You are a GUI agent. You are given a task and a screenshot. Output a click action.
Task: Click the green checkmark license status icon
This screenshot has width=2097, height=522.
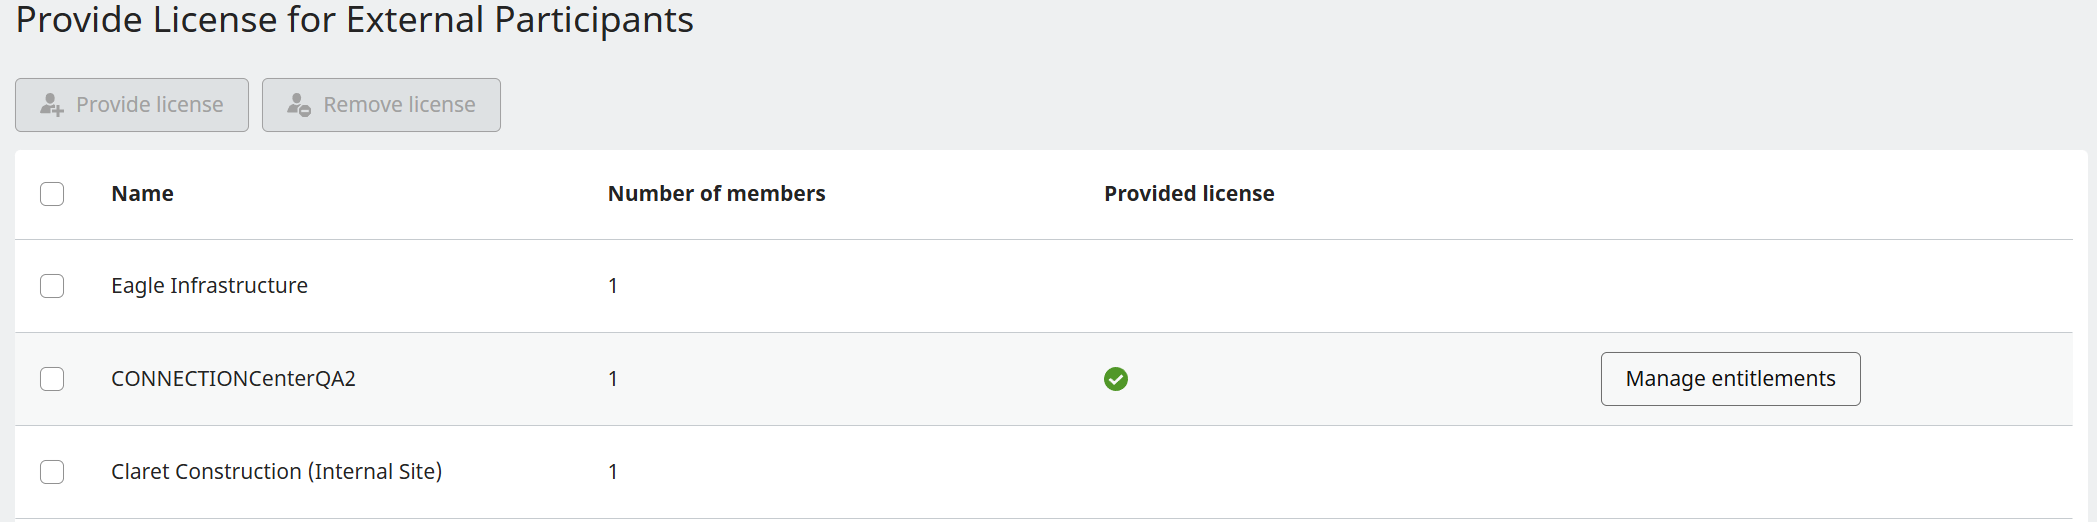point(1116,379)
